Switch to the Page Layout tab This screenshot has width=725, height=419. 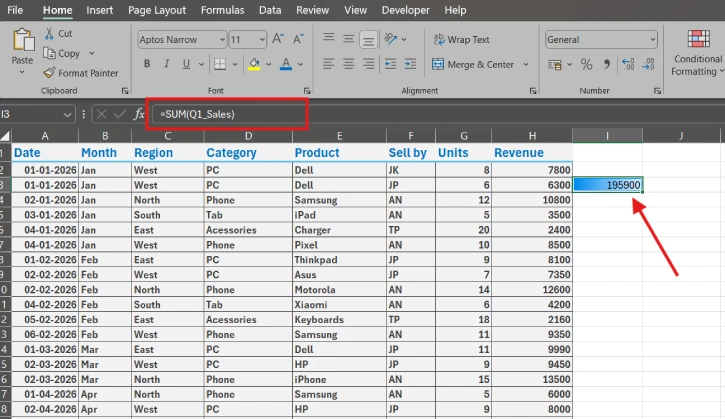[x=157, y=10]
